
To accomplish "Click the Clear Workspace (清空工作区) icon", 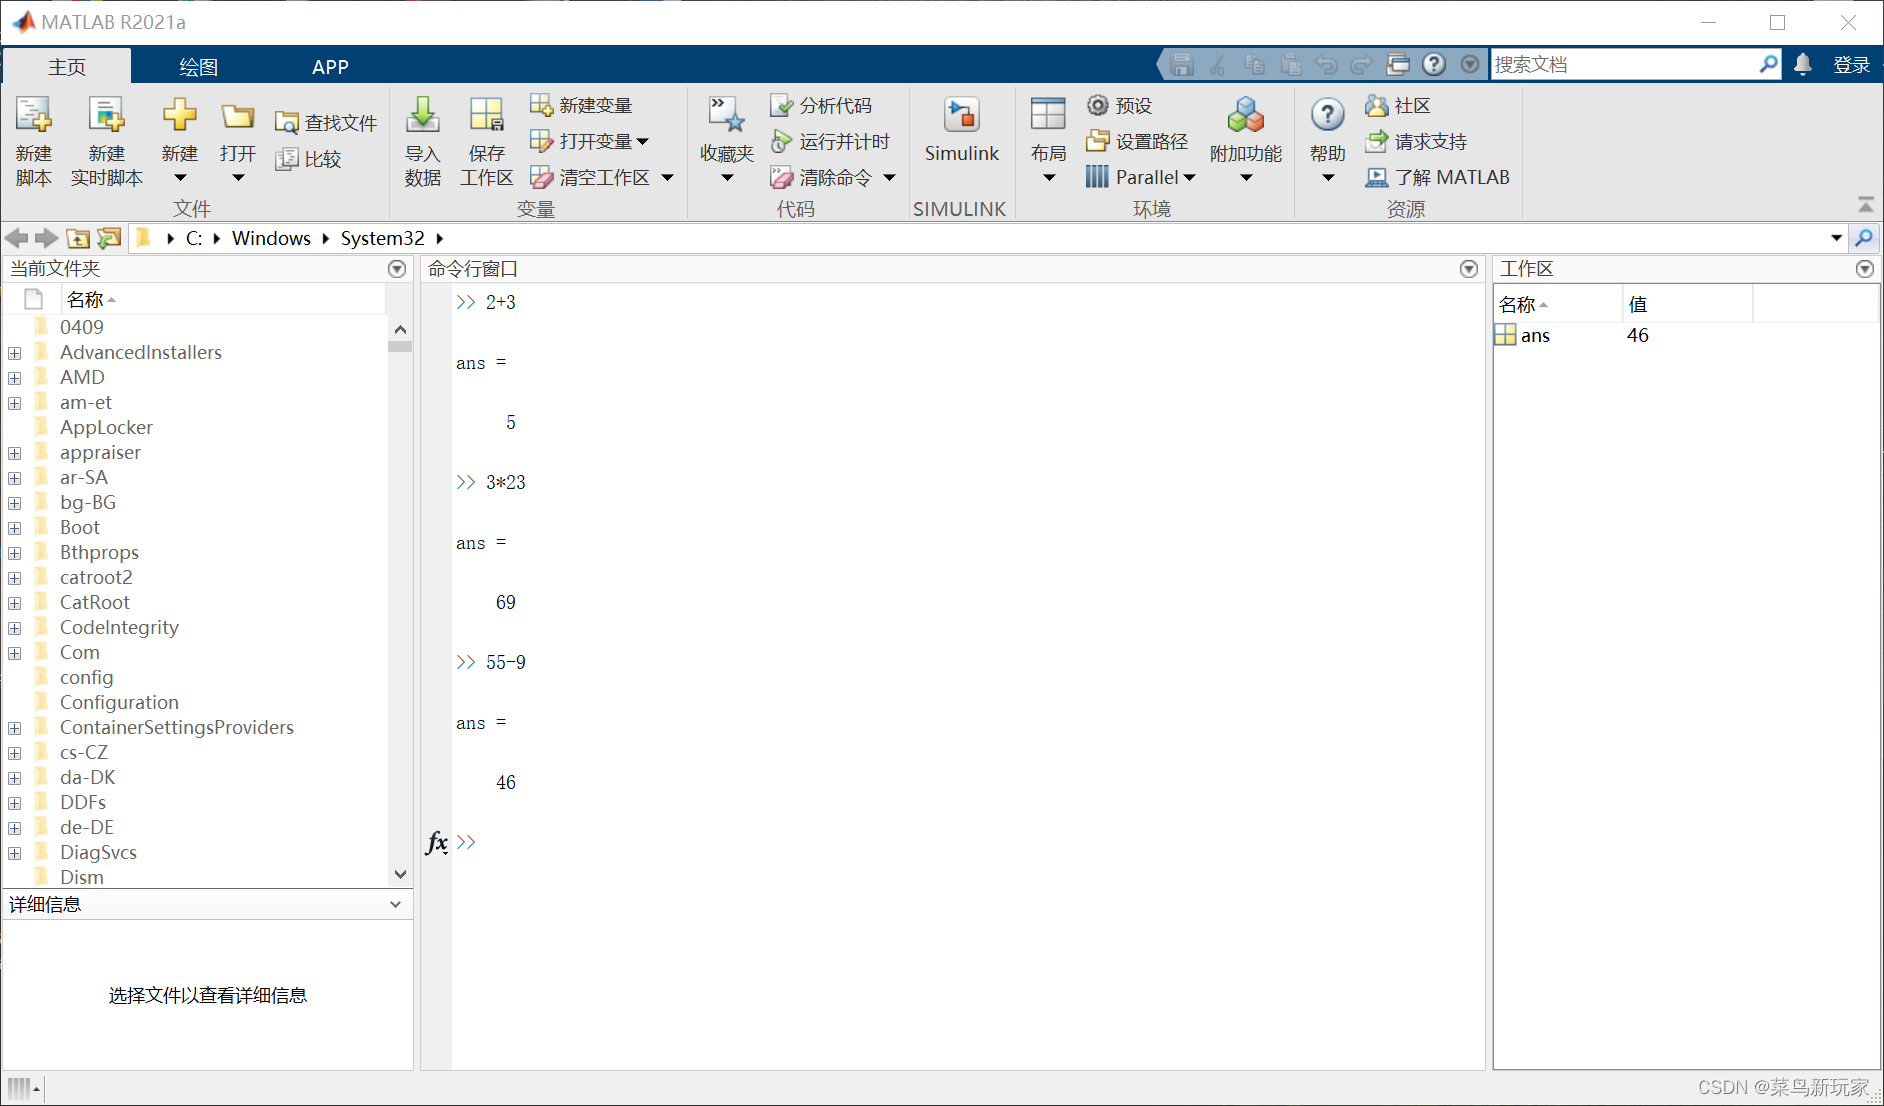I will tap(541, 177).
